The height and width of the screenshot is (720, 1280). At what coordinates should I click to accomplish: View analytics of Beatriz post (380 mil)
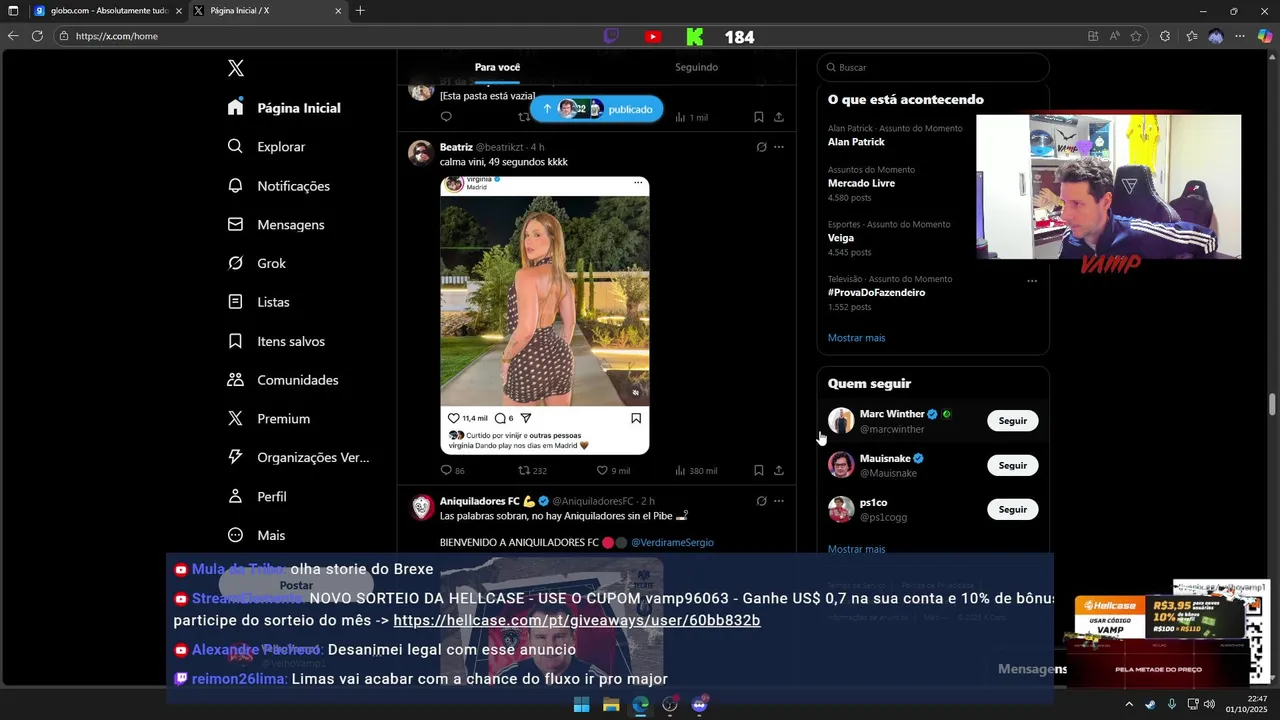tap(696, 470)
